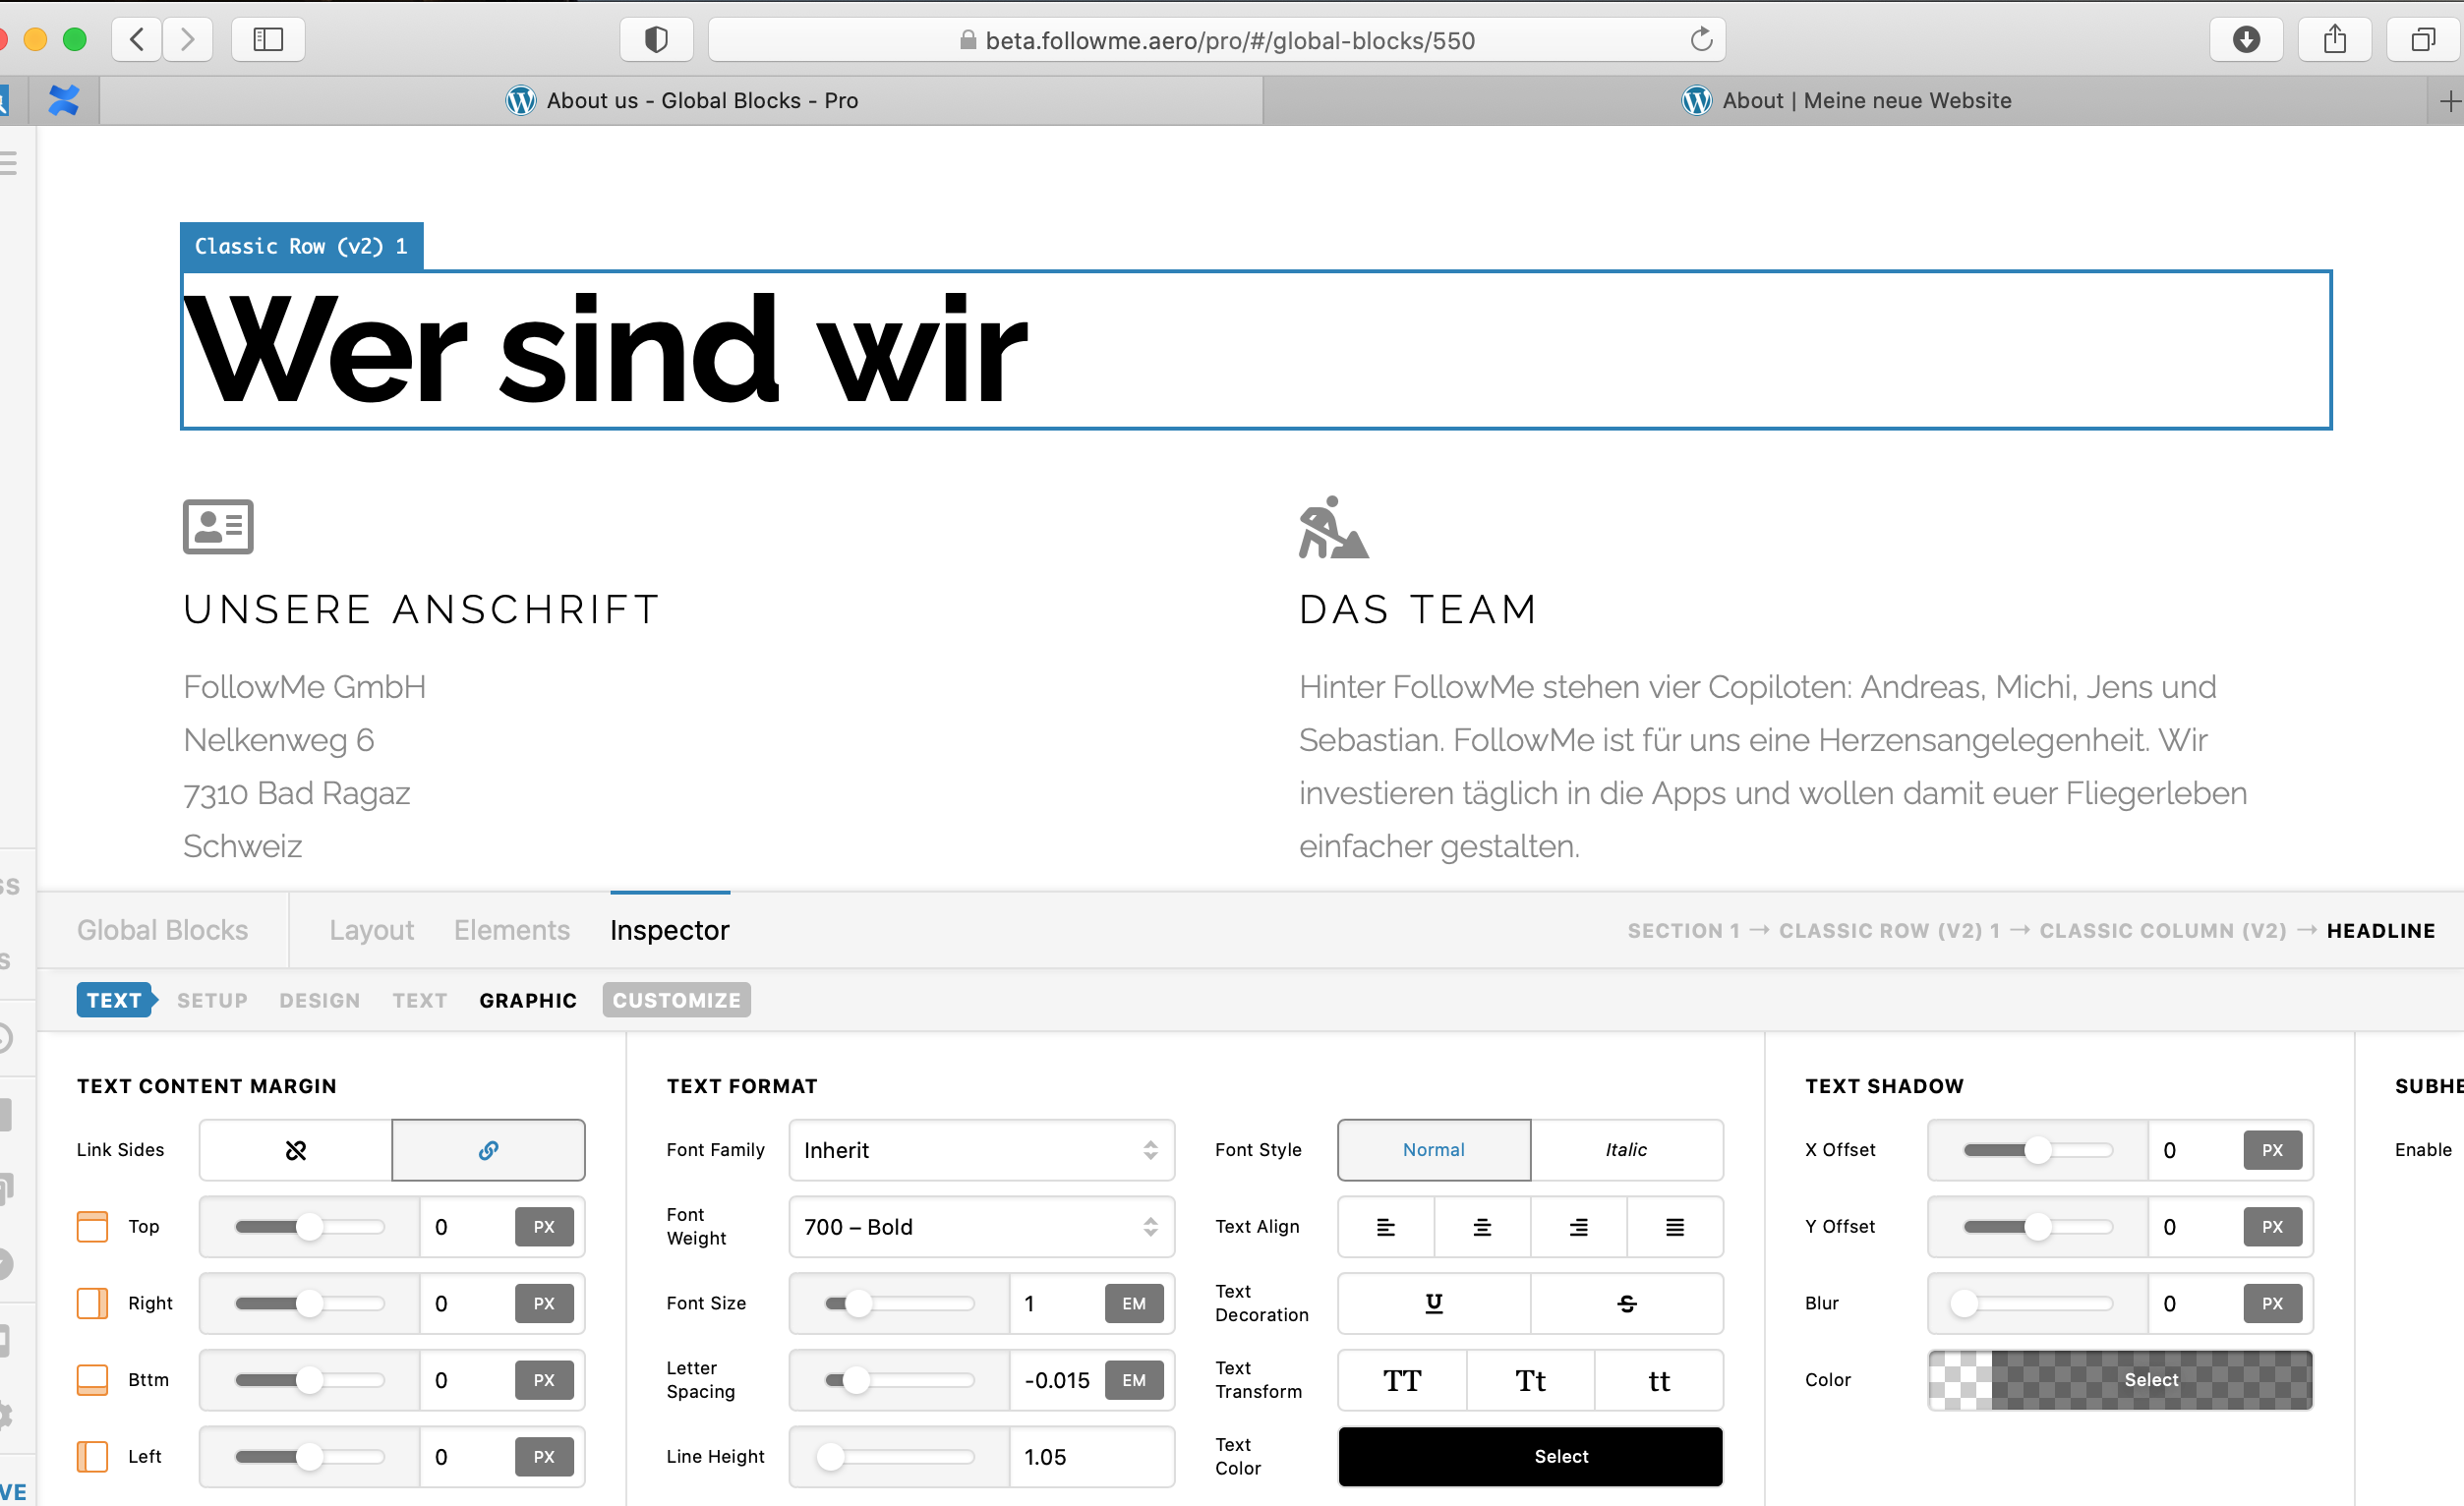Click Safari reload page icon
The image size is (2464, 1506).
[x=1701, y=40]
